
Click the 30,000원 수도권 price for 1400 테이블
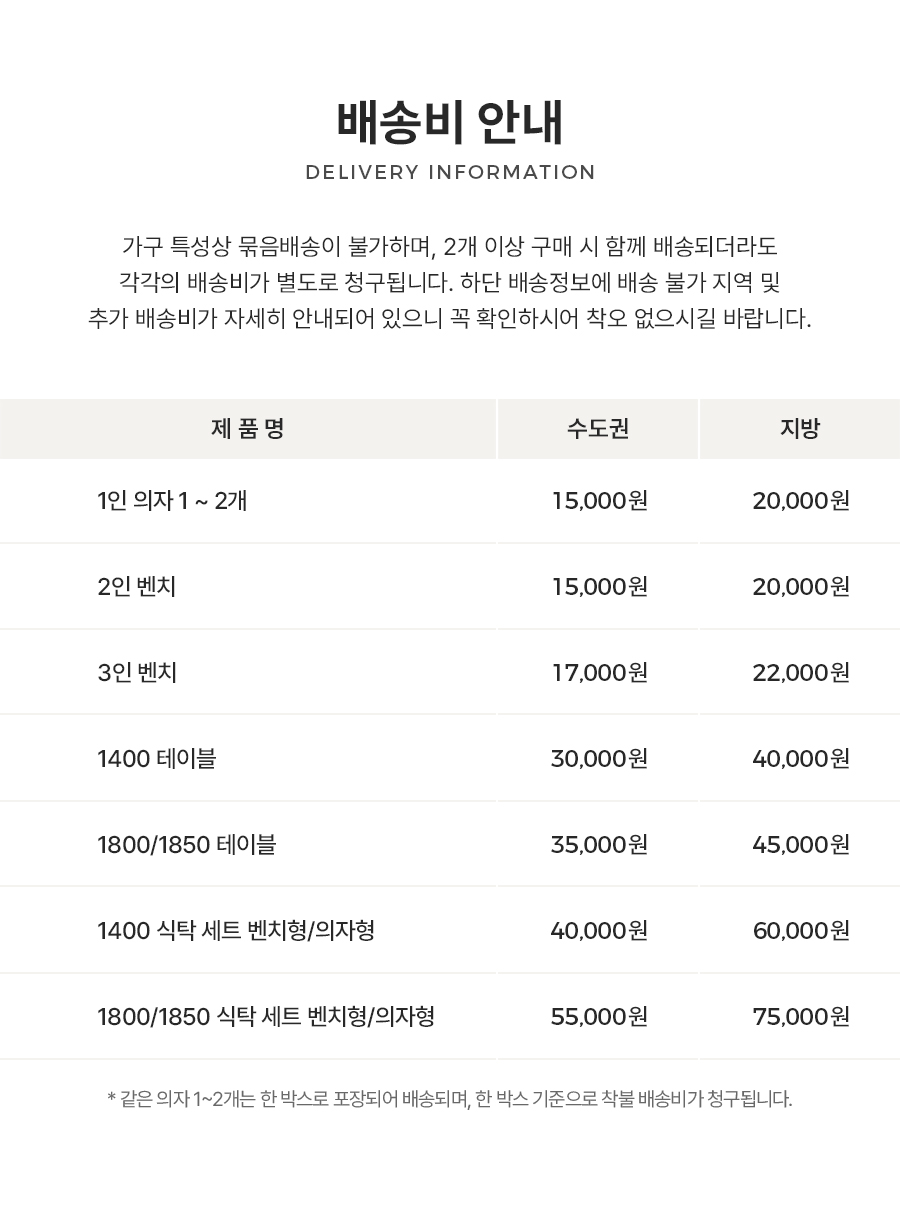click(600, 758)
